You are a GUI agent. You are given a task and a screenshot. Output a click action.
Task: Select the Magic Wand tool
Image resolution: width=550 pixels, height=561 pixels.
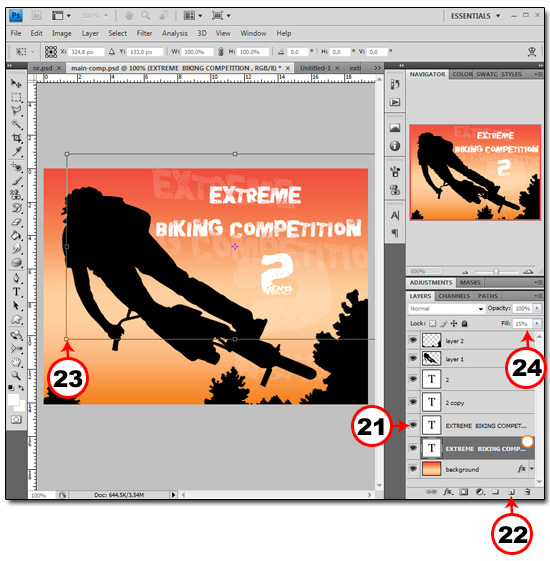[x=16, y=124]
